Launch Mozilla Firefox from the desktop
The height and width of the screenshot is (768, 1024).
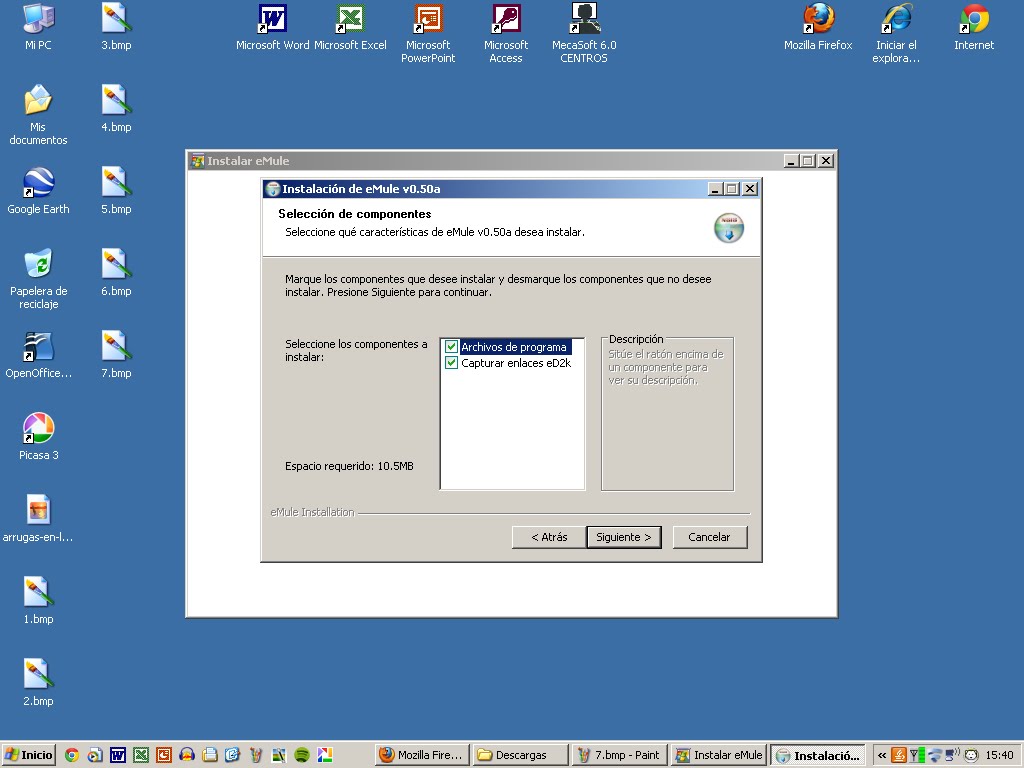click(818, 27)
